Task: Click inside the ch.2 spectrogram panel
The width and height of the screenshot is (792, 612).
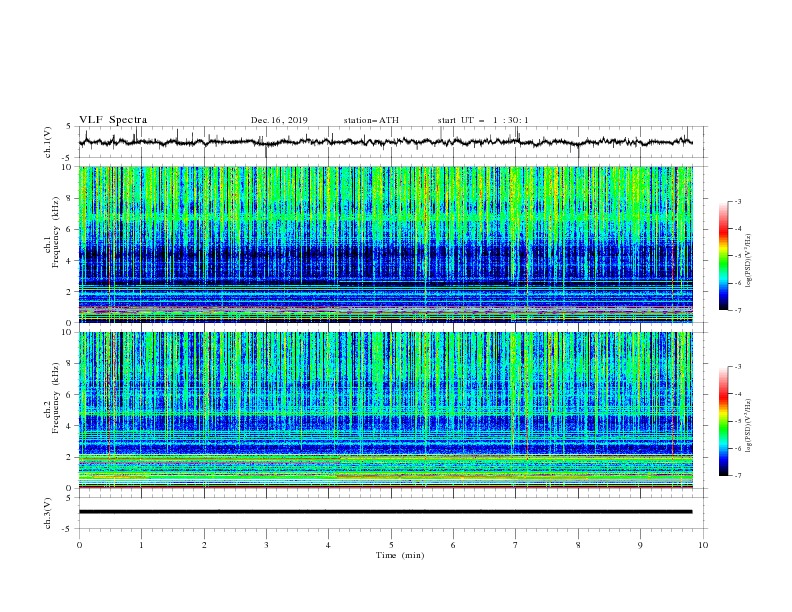Action: tap(385, 410)
